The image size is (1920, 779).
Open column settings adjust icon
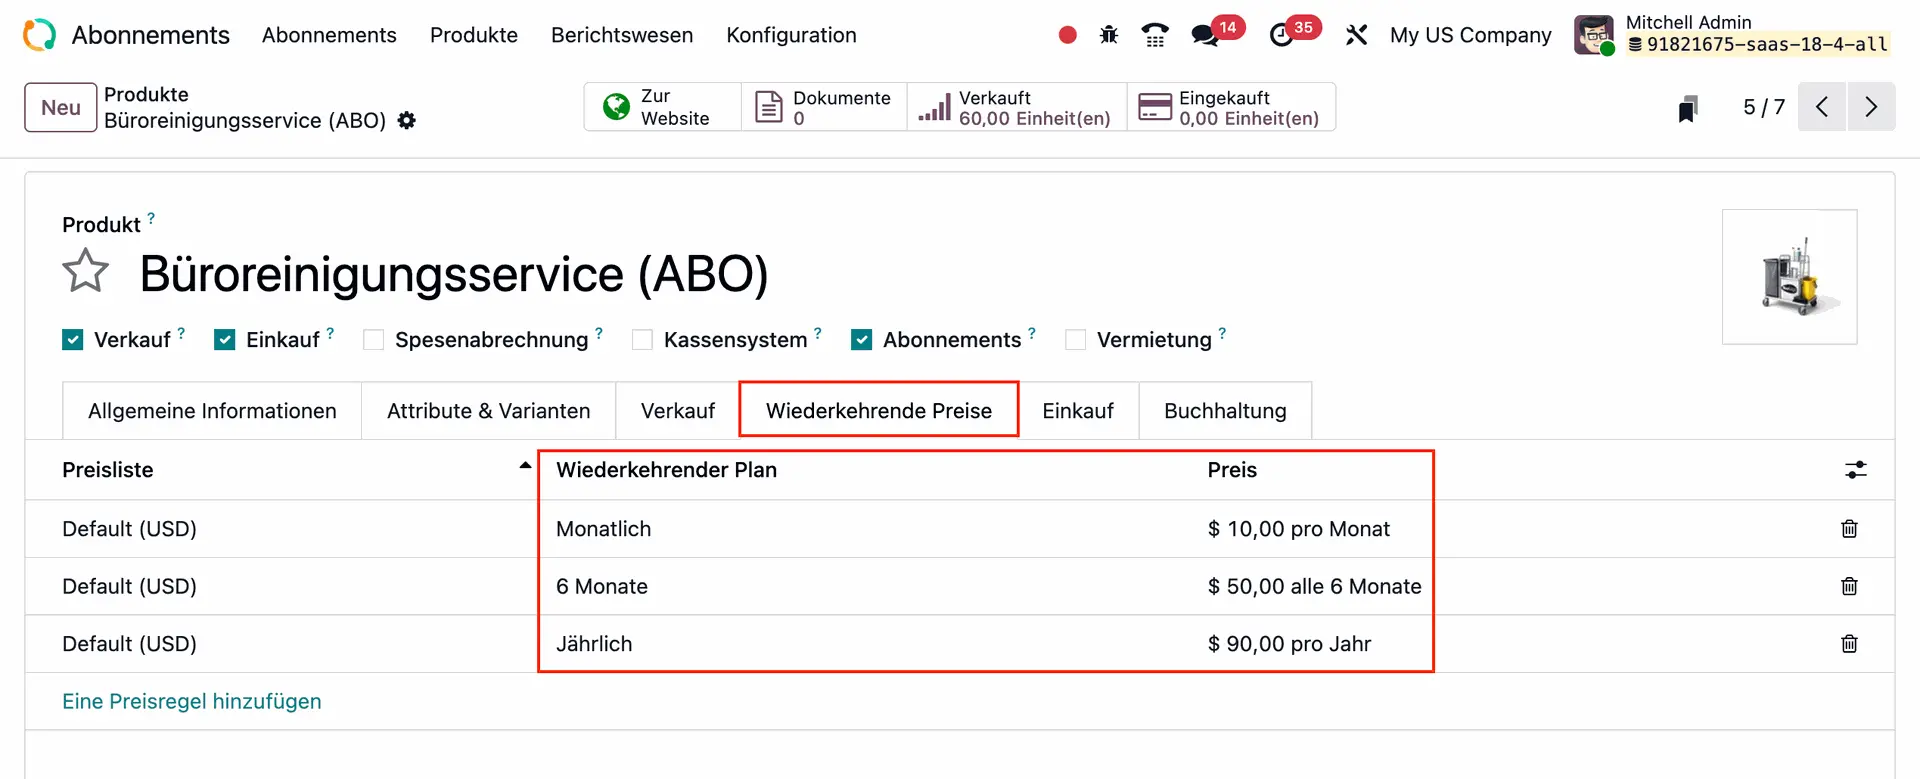(x=1855, y=470)
